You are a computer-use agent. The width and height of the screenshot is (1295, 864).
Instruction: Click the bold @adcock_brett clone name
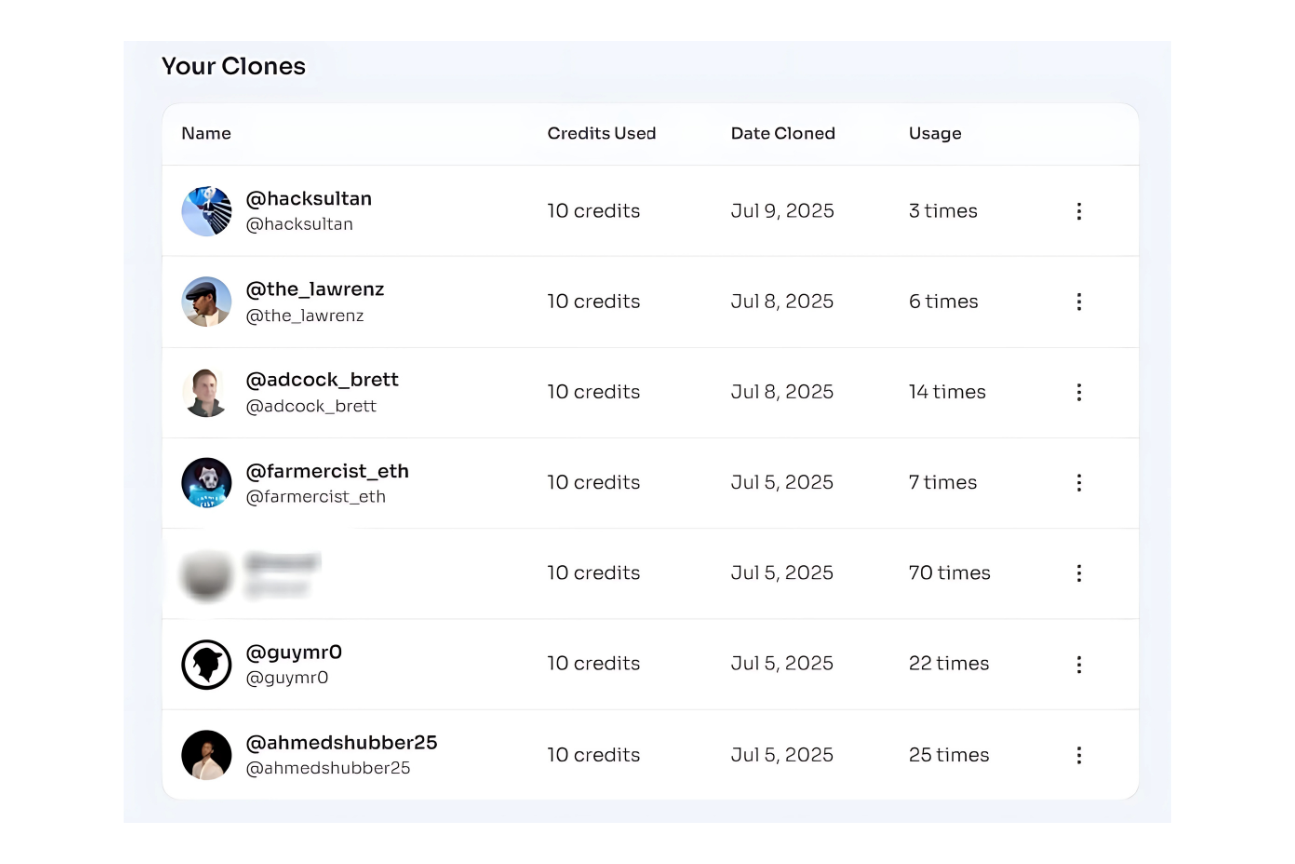point(322,380)
